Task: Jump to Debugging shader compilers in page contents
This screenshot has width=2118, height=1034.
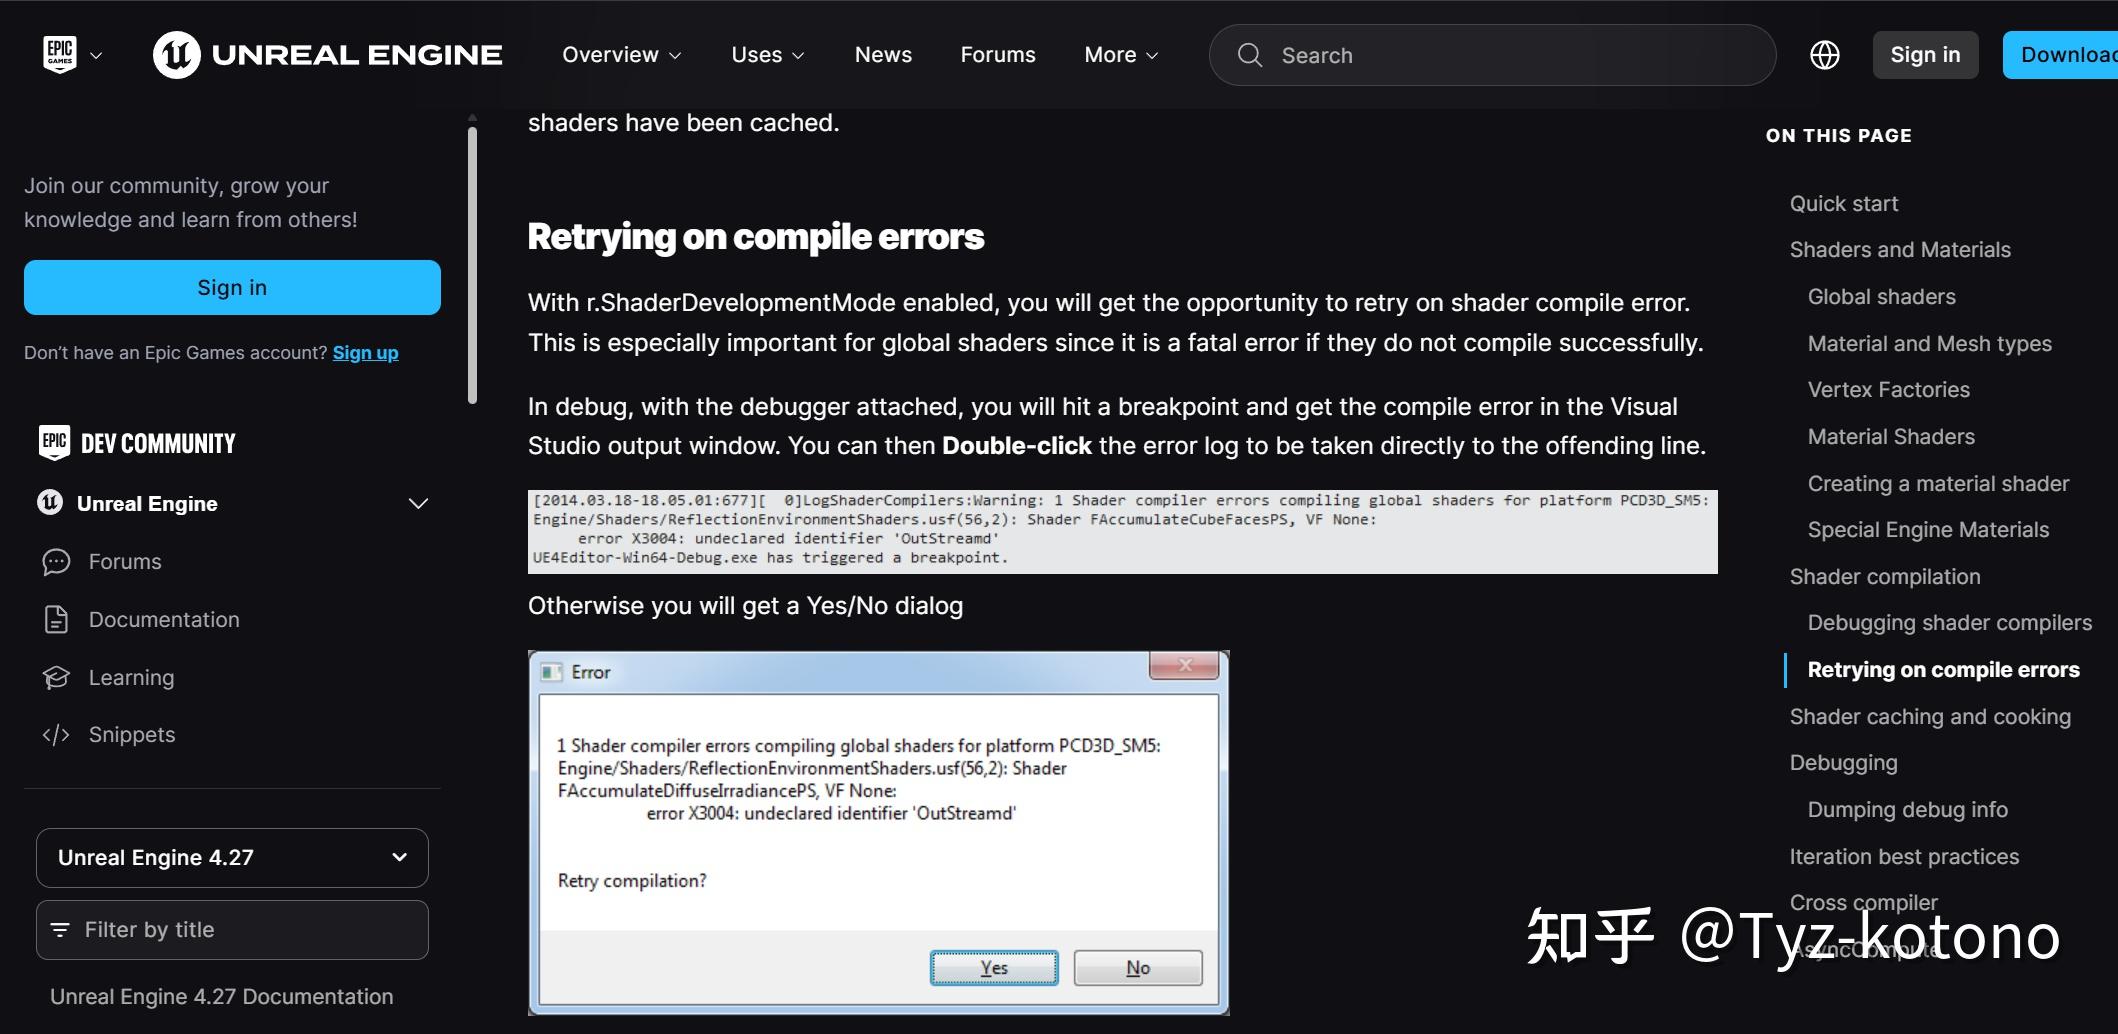Action: (1948, 622)
